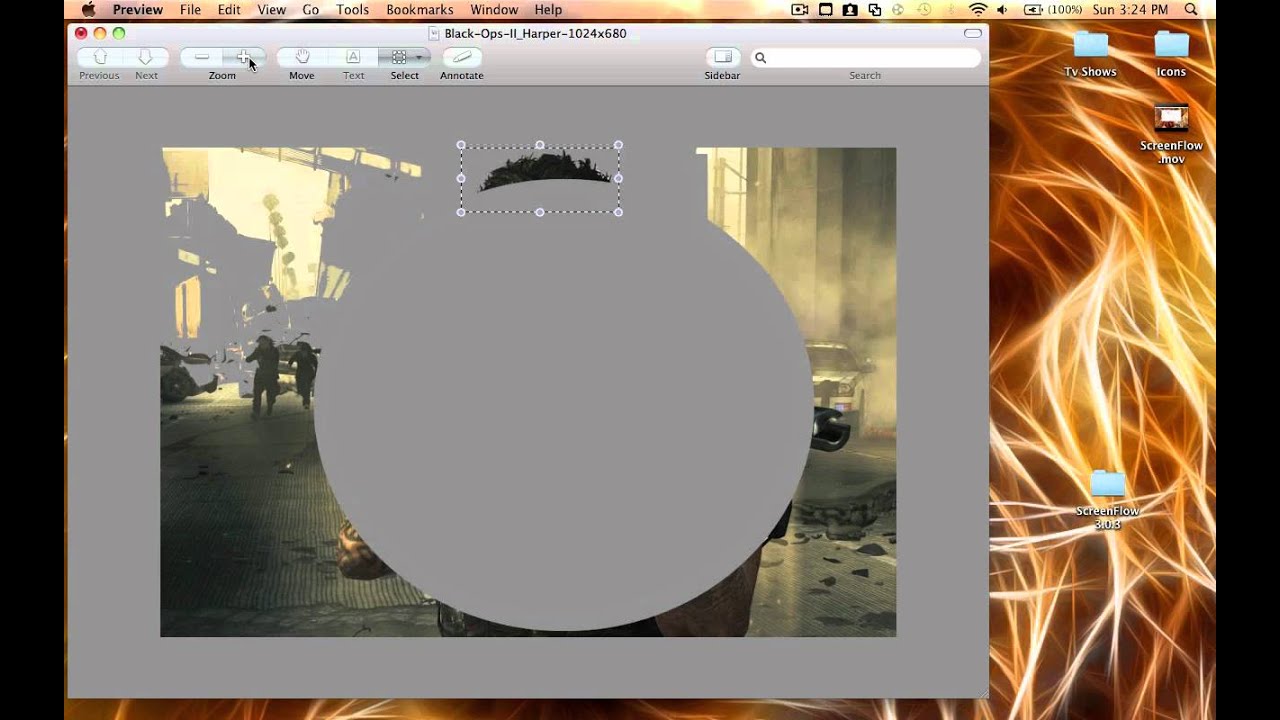Click the middle-left selection handle
This screenshot has width=1280, height=720.
pos(461,179)
